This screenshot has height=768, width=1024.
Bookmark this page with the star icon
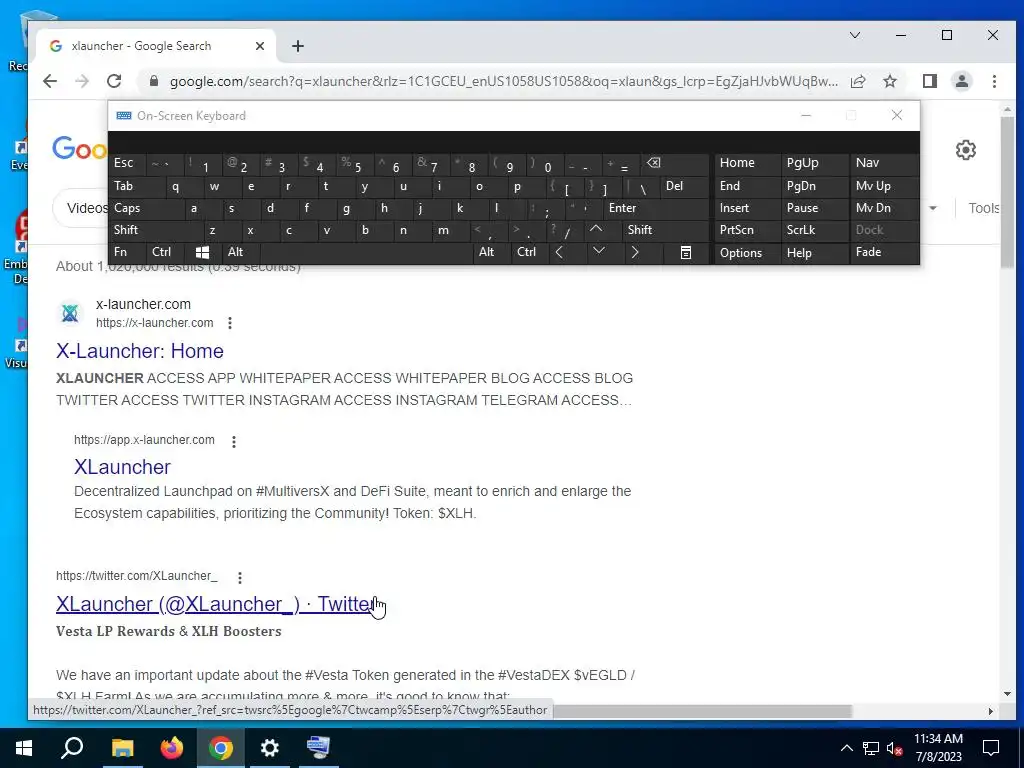pos(889,81)
